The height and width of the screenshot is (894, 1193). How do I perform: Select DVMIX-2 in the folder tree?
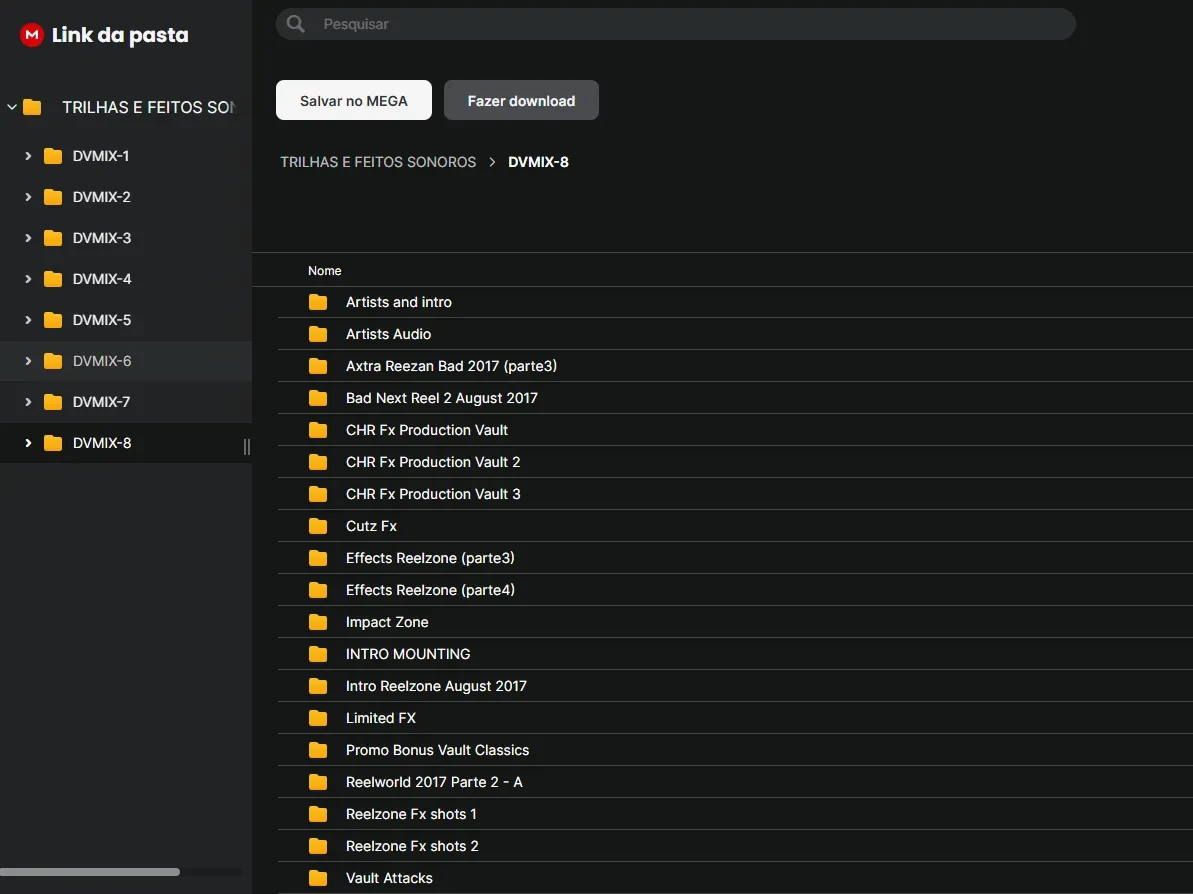point(102,197)
